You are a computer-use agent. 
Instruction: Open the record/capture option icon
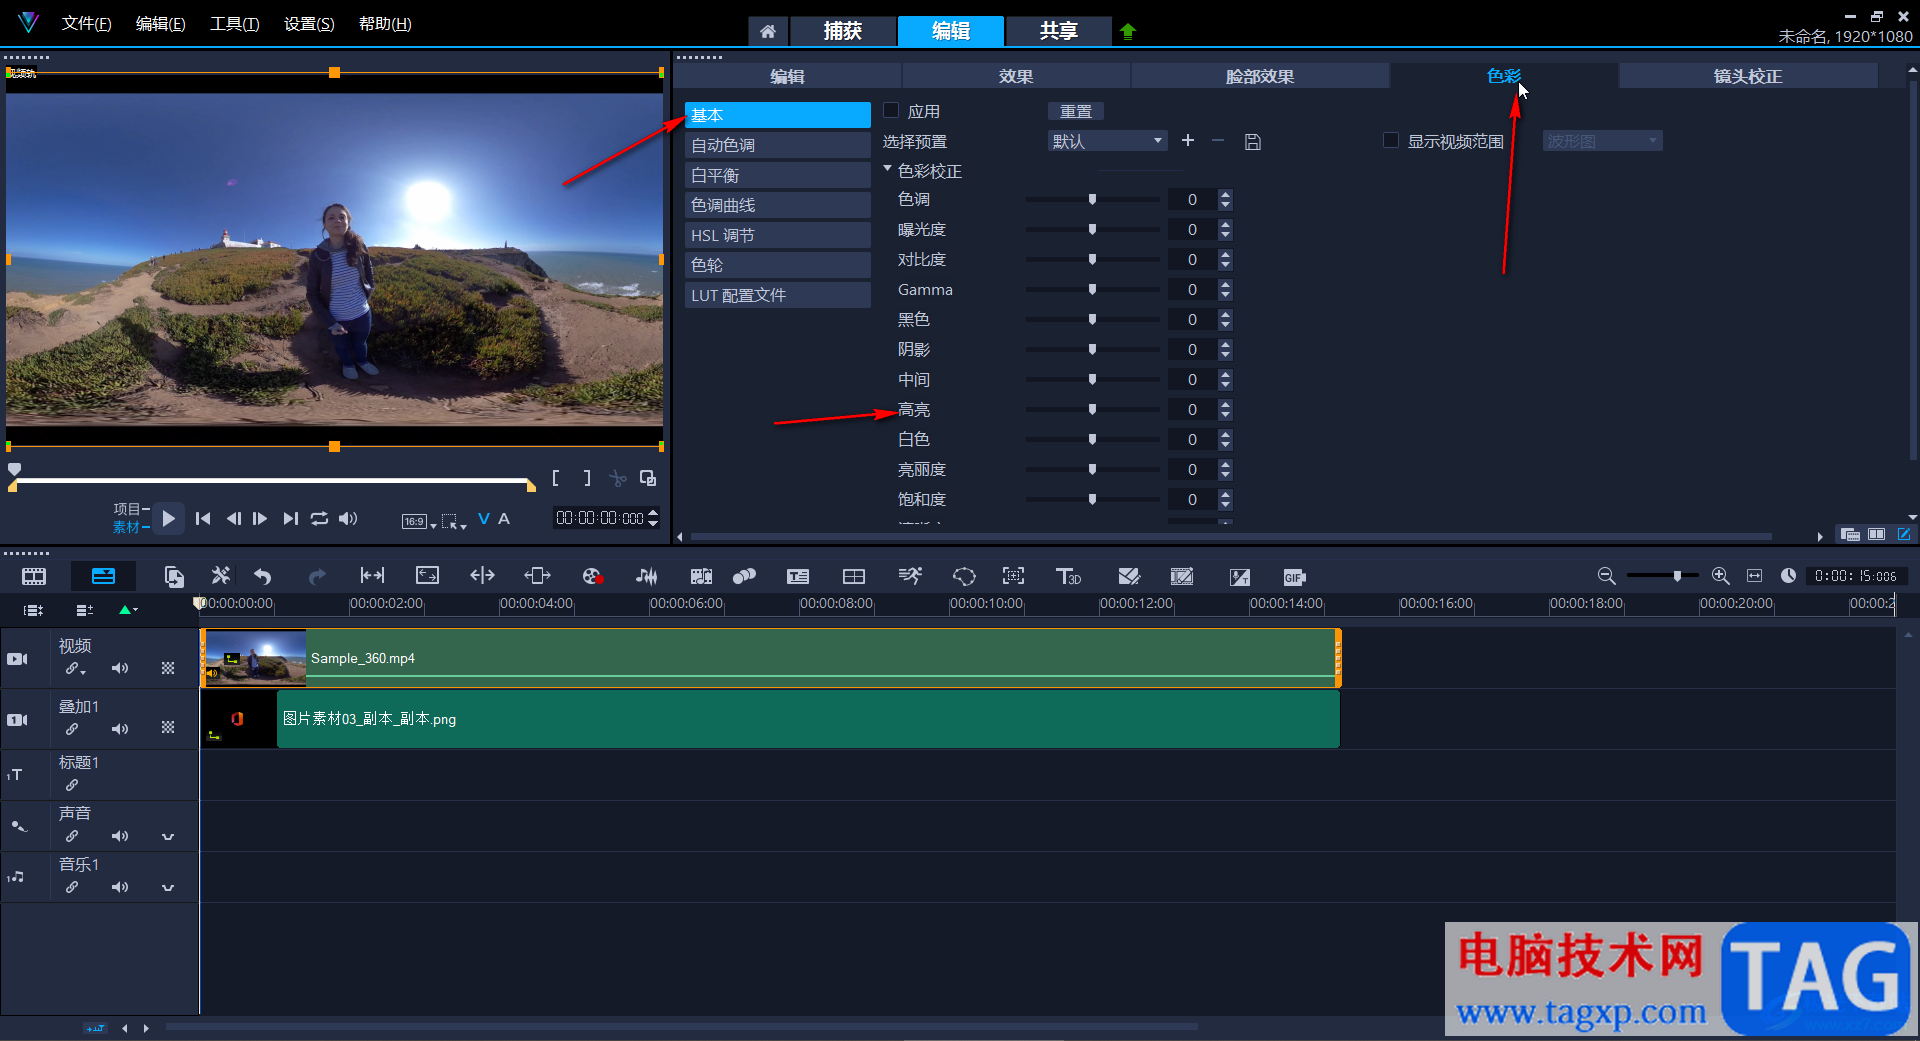tap(592, 576)
